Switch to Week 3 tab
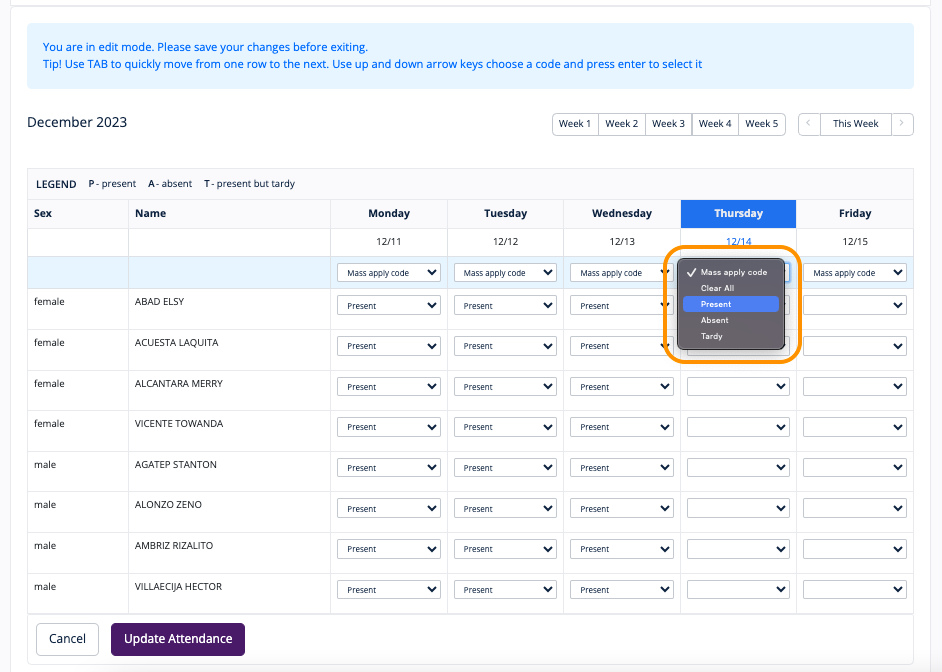The image size is (942, 672). (x=668, y=124)
